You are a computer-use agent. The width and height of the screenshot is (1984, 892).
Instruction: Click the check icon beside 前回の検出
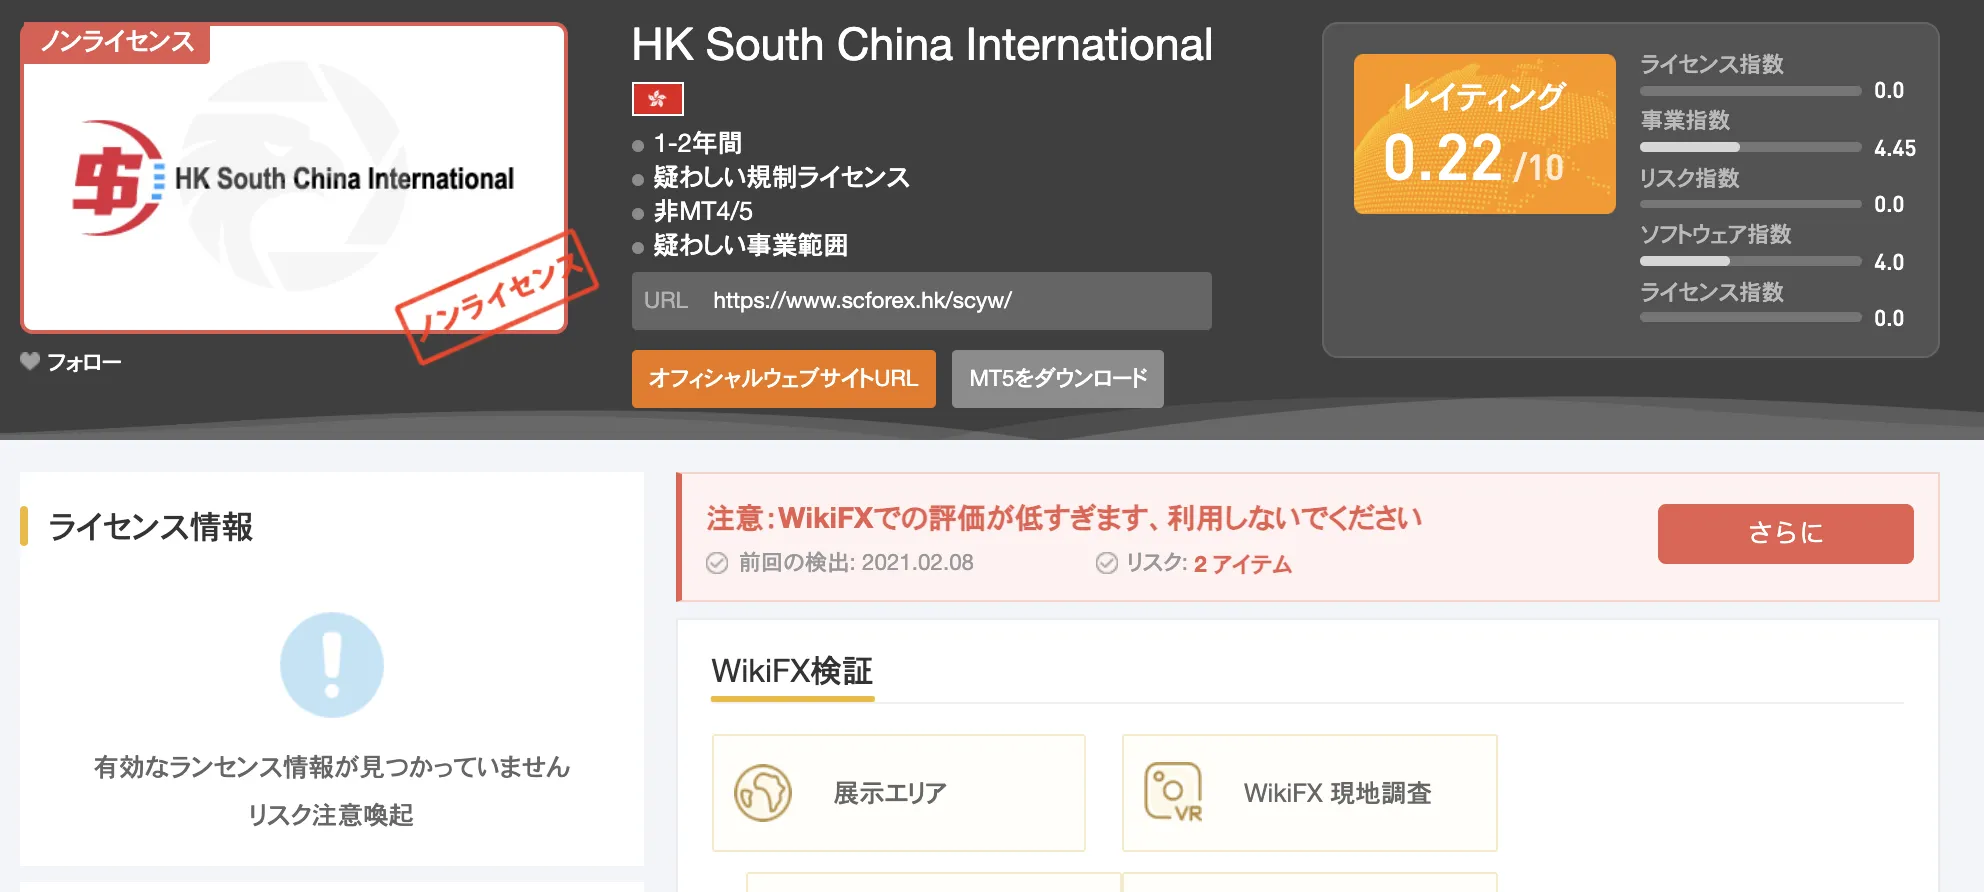coord(717,563)
